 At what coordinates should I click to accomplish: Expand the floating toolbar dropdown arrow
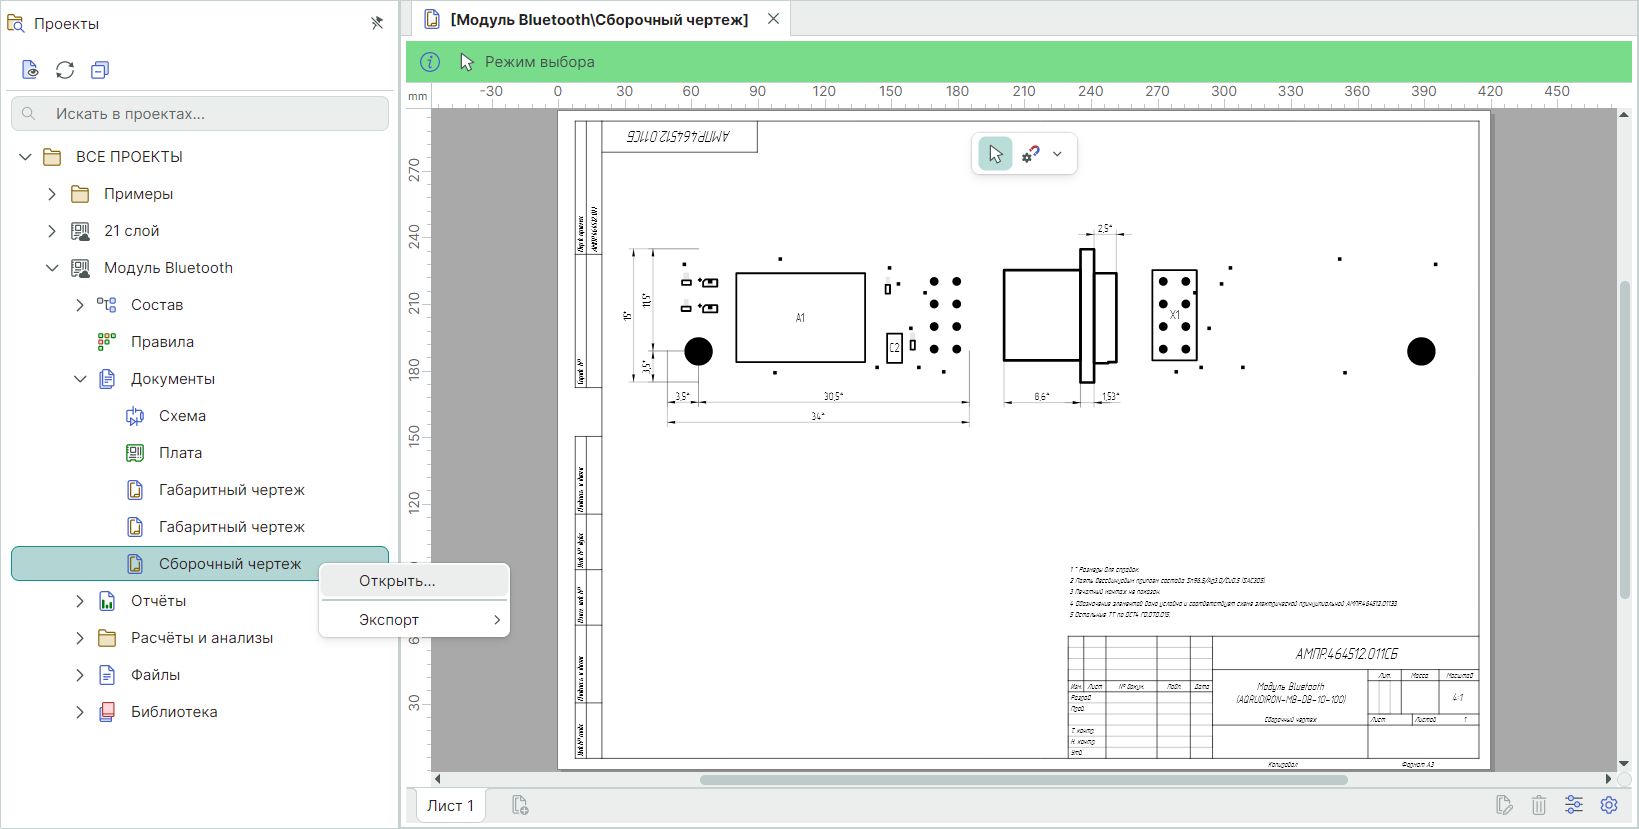click(1057, 154)
